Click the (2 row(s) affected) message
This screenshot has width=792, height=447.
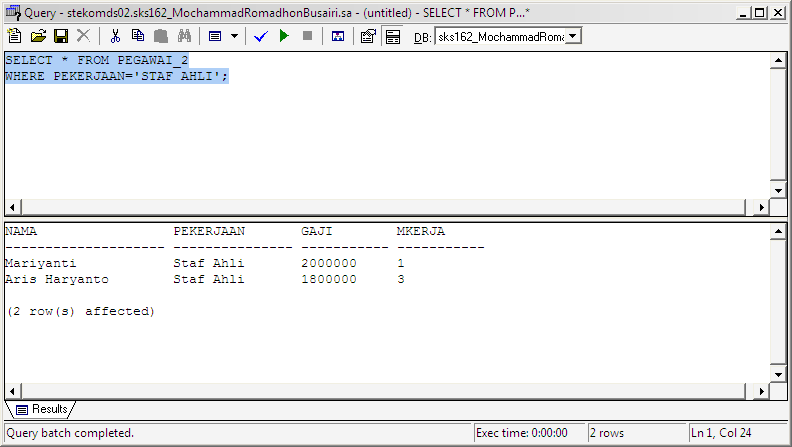pyautogui.click(x=81, y=311)
